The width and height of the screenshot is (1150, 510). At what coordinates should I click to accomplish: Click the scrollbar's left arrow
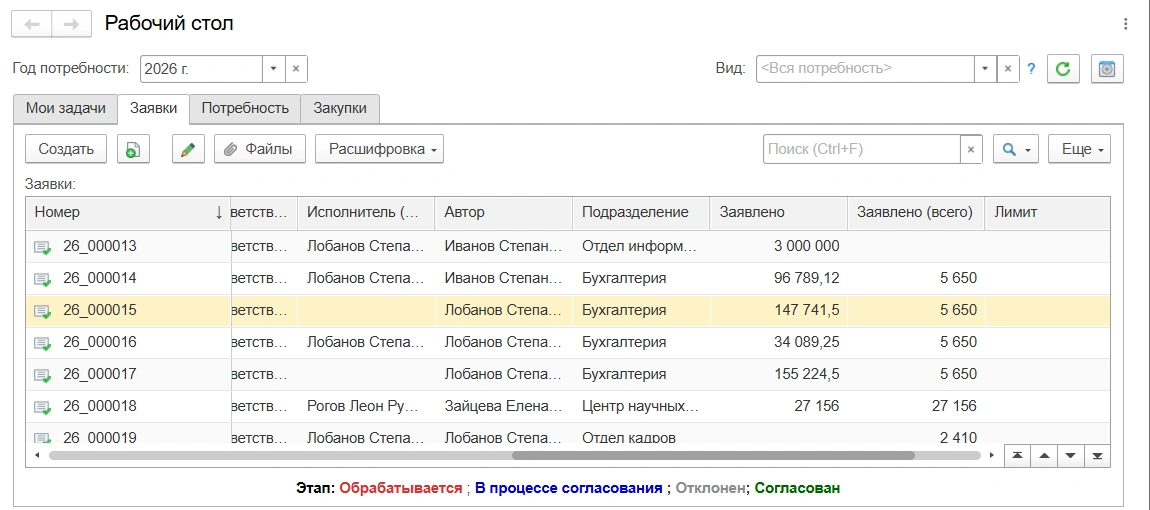click(37, 455)
